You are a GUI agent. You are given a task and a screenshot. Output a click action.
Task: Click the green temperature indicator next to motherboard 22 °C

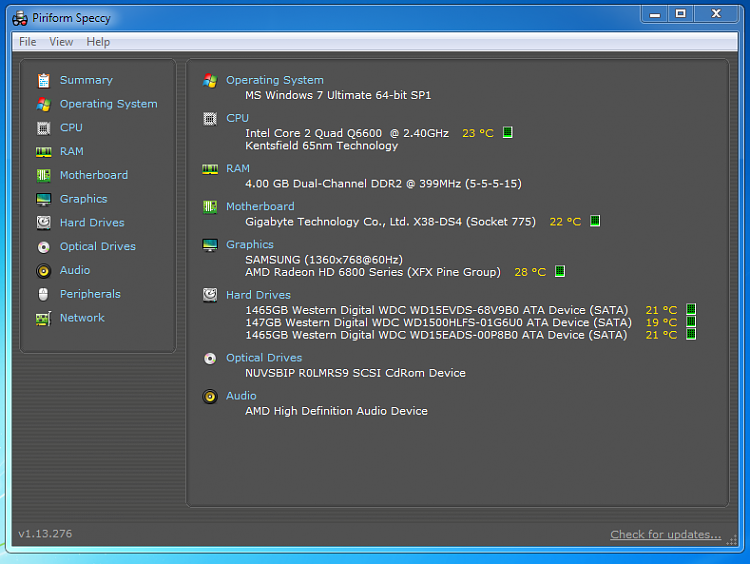tap(595, 221)
